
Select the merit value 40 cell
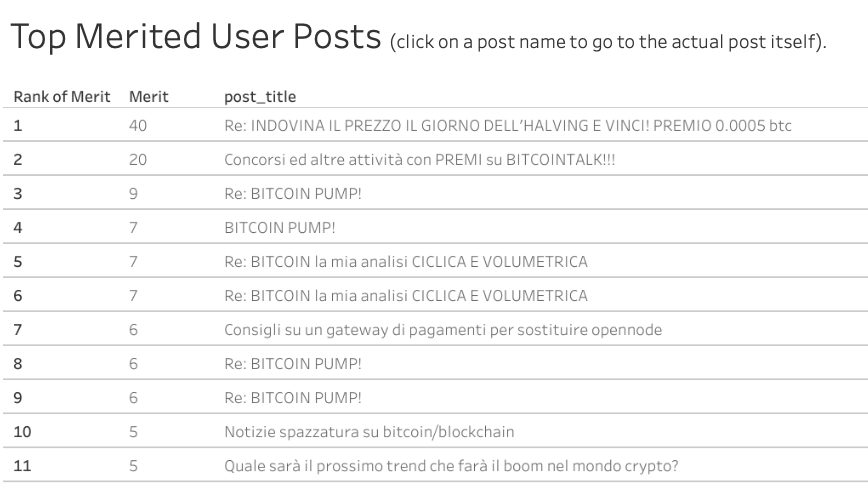tap(138, 126)
